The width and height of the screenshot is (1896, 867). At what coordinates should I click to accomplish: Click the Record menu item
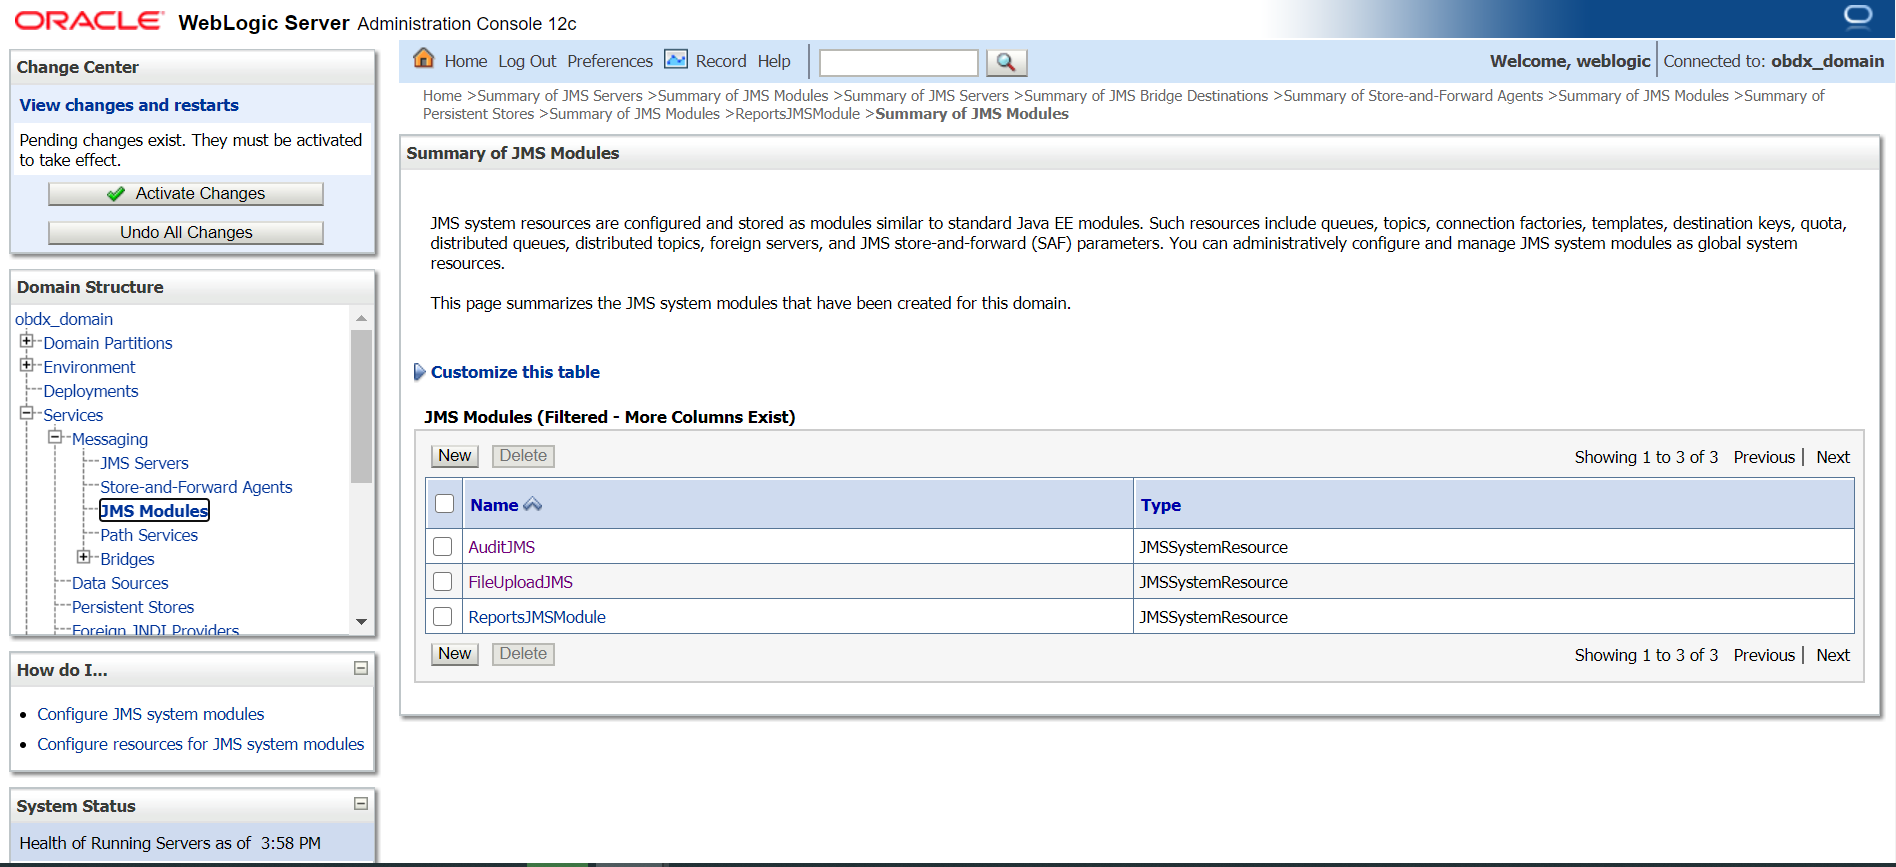click(x=721, y=61)
